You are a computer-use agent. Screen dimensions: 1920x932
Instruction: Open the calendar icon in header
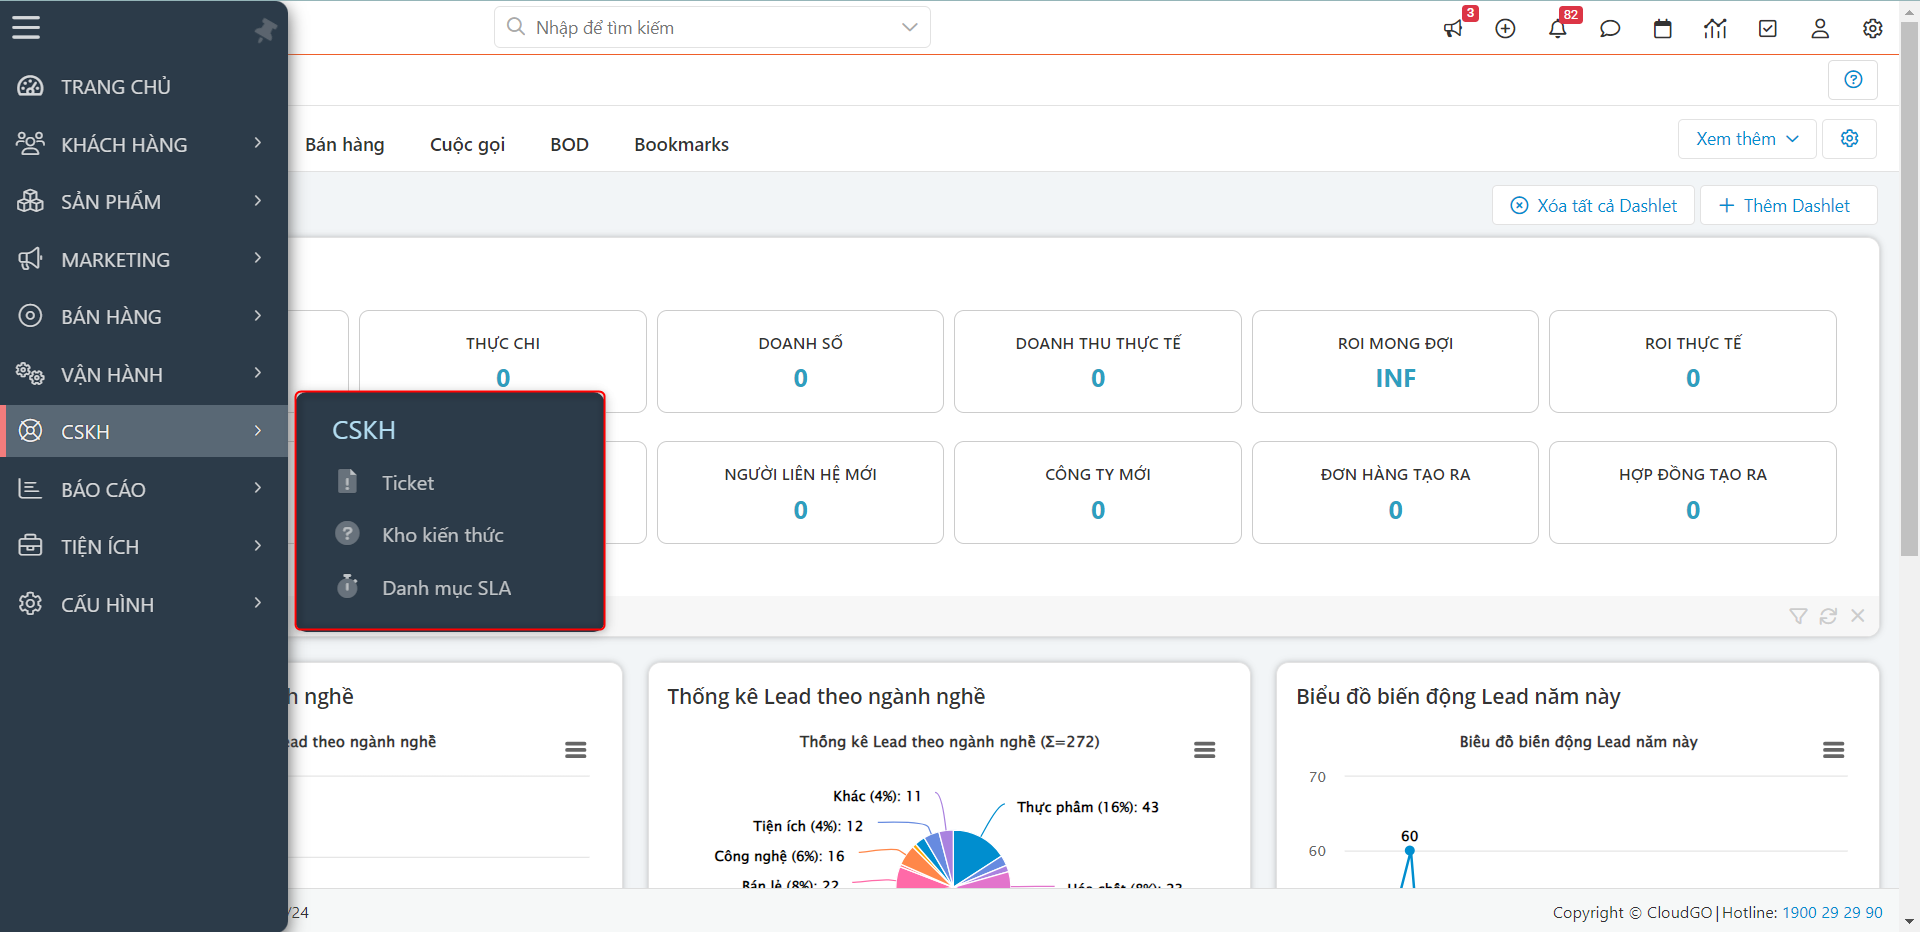pyautogui.click(x=1663, y=29)
